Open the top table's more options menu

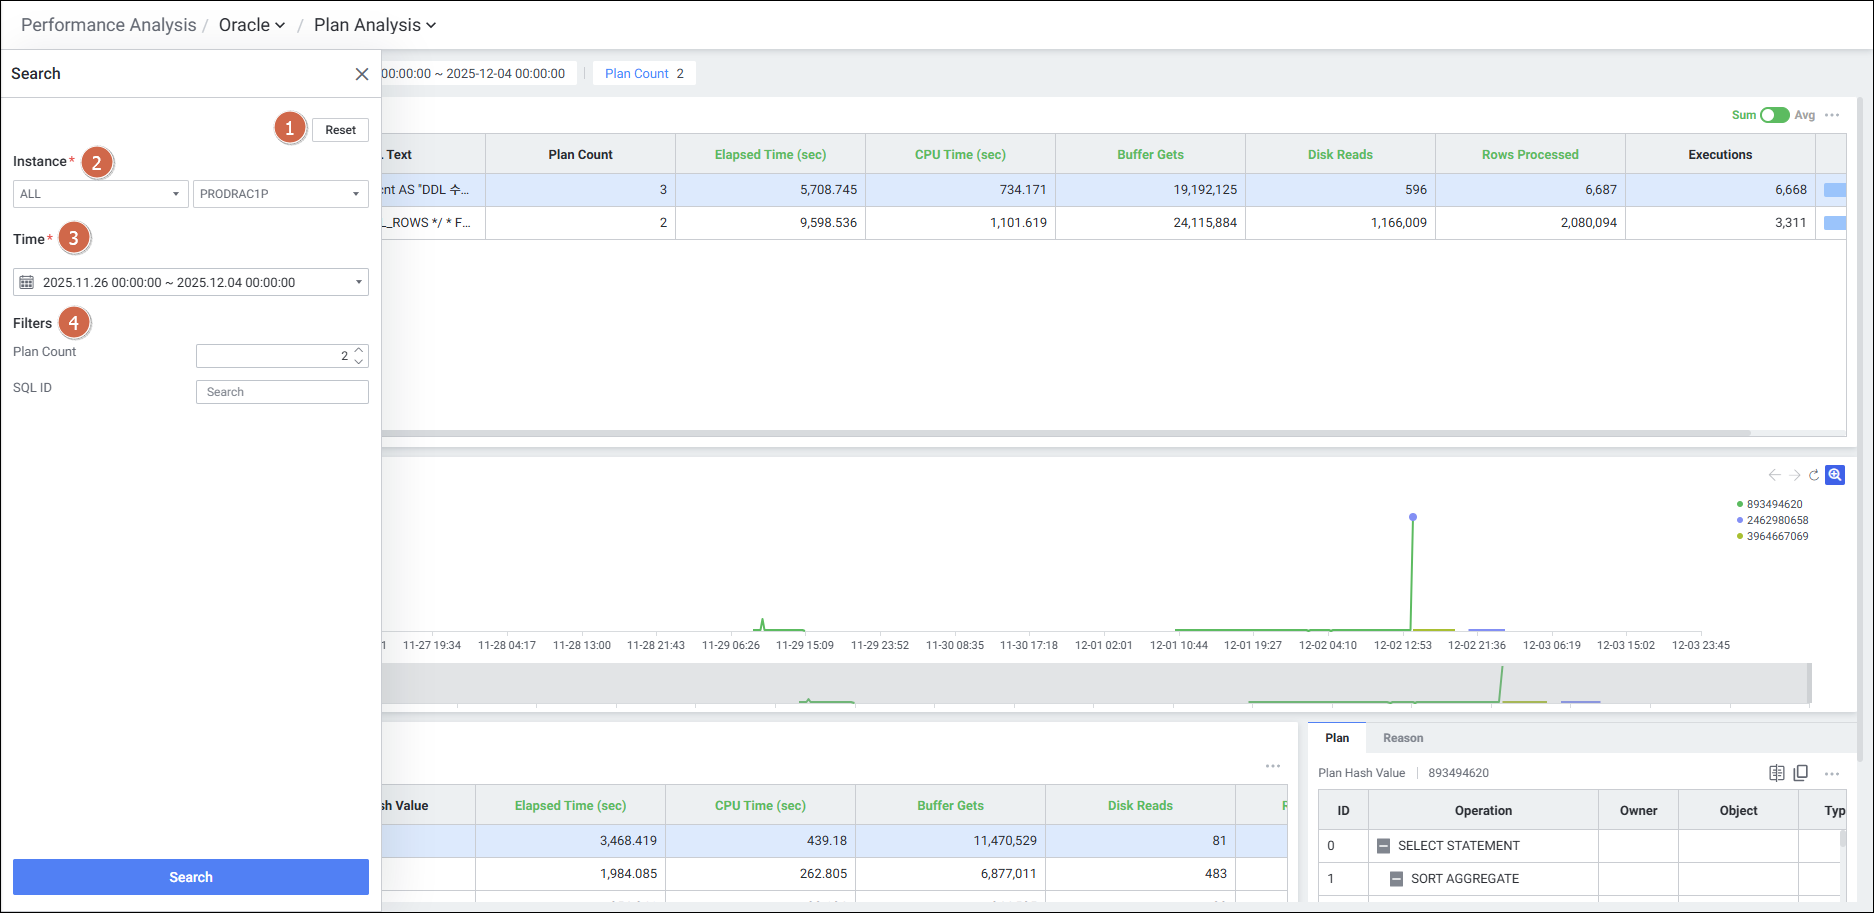click(1832, 115)
